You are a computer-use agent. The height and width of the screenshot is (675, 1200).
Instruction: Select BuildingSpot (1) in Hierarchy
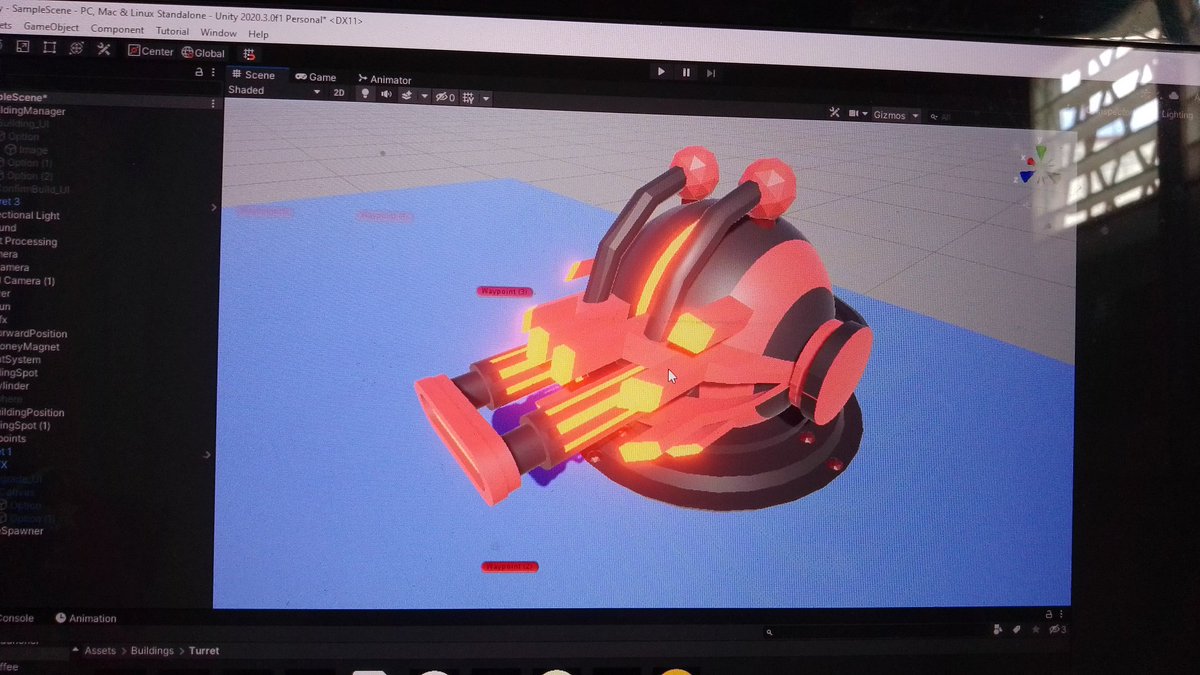coord(25,425)
